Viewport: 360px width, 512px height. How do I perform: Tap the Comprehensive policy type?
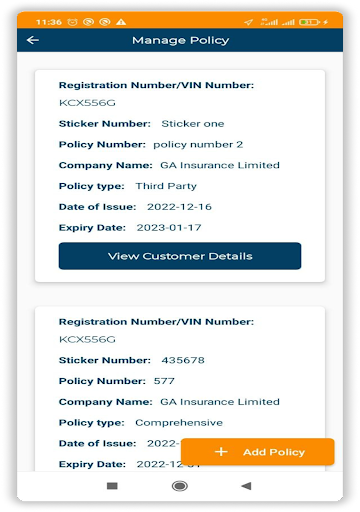coord(179,423)
